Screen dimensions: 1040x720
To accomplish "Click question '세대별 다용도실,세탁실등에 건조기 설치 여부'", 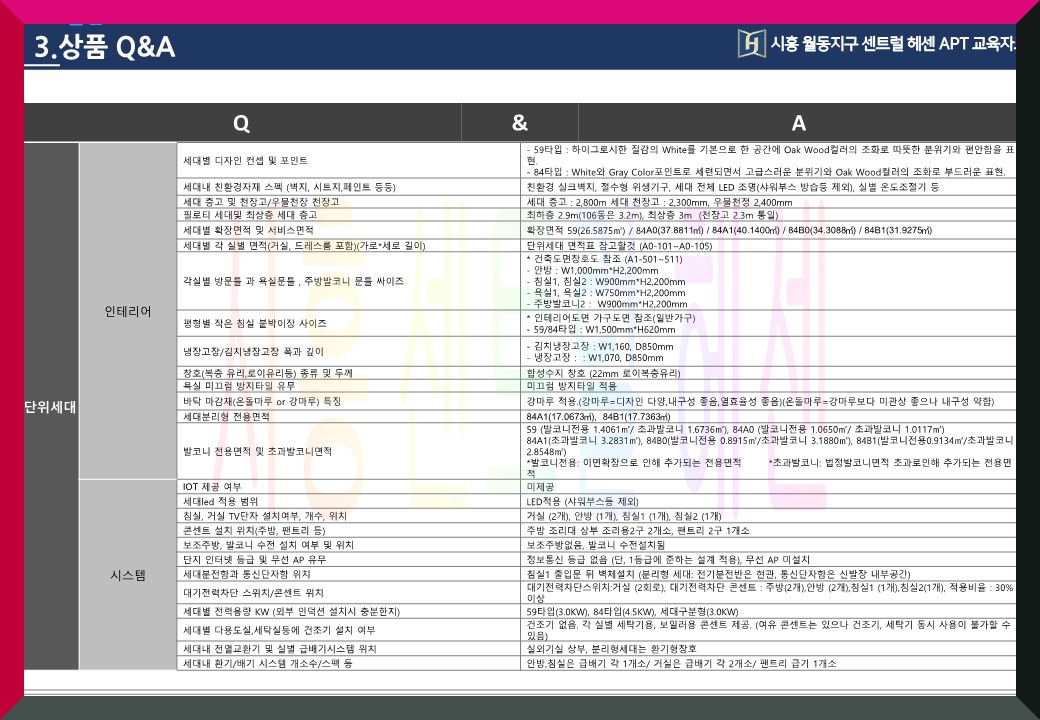I will (279, 630).
